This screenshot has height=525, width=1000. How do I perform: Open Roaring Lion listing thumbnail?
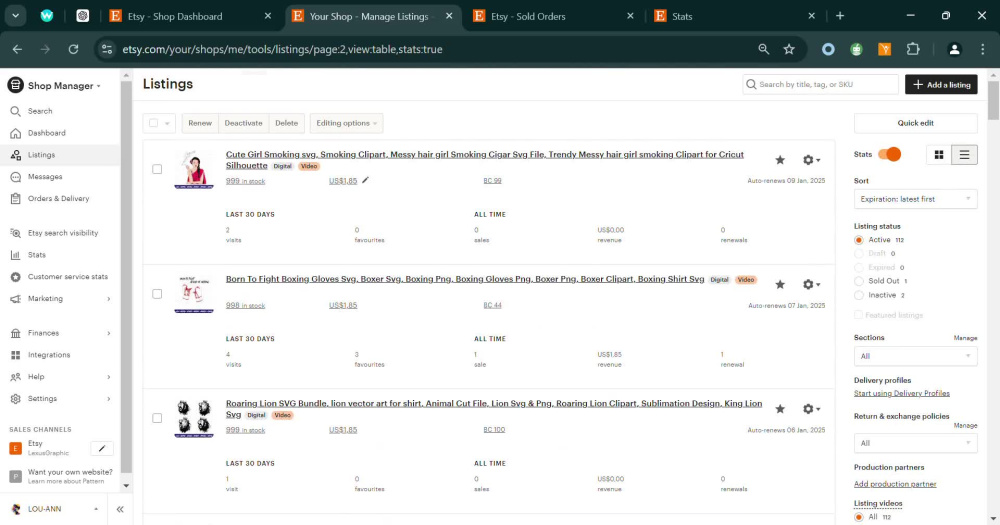[x=194, y=418]
